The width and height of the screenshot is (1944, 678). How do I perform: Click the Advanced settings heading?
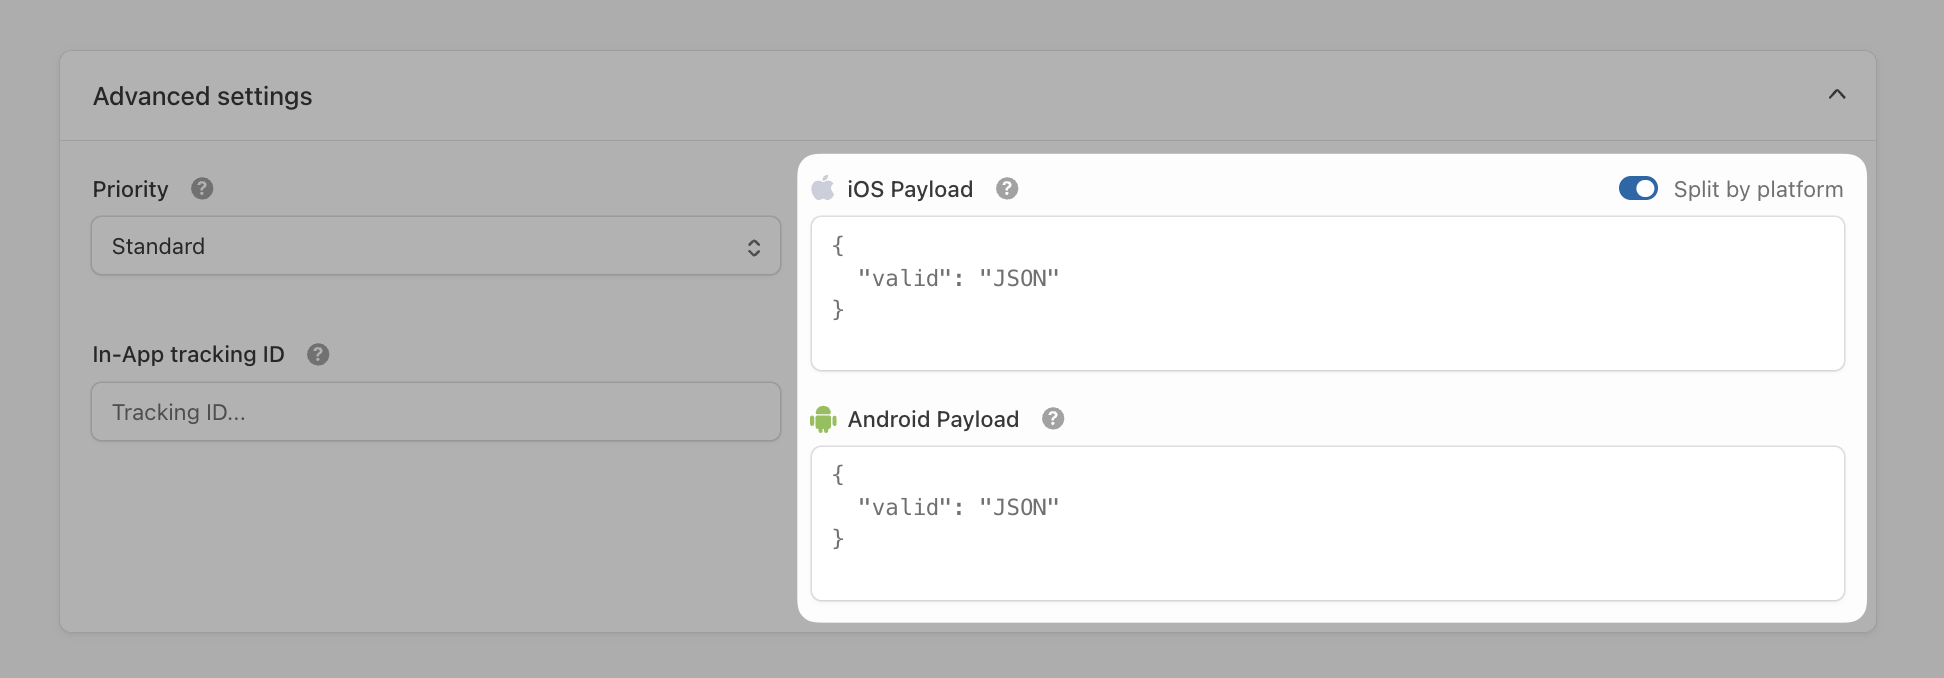pos(203,96)
